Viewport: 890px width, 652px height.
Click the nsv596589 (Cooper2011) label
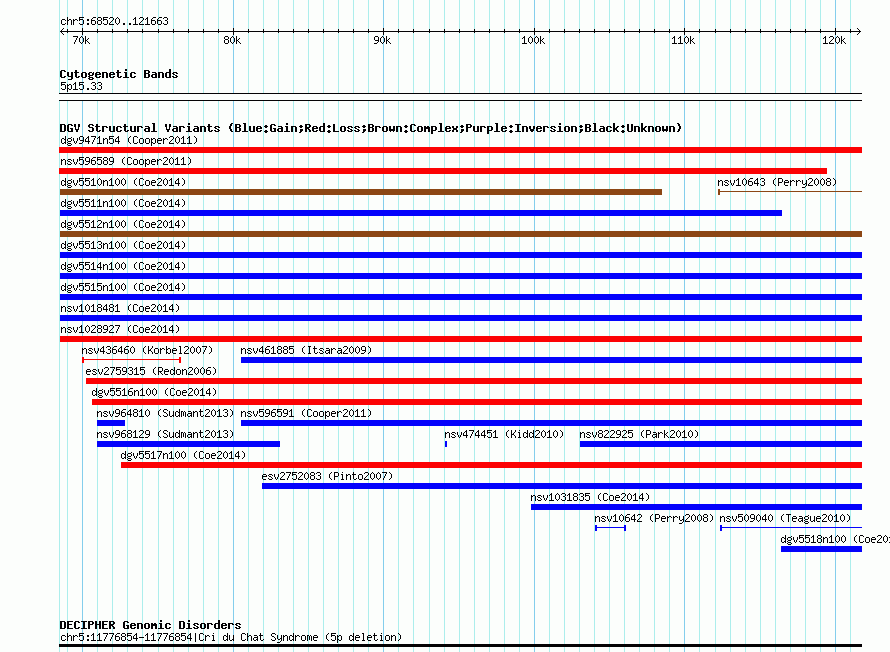tap(126, 161)
